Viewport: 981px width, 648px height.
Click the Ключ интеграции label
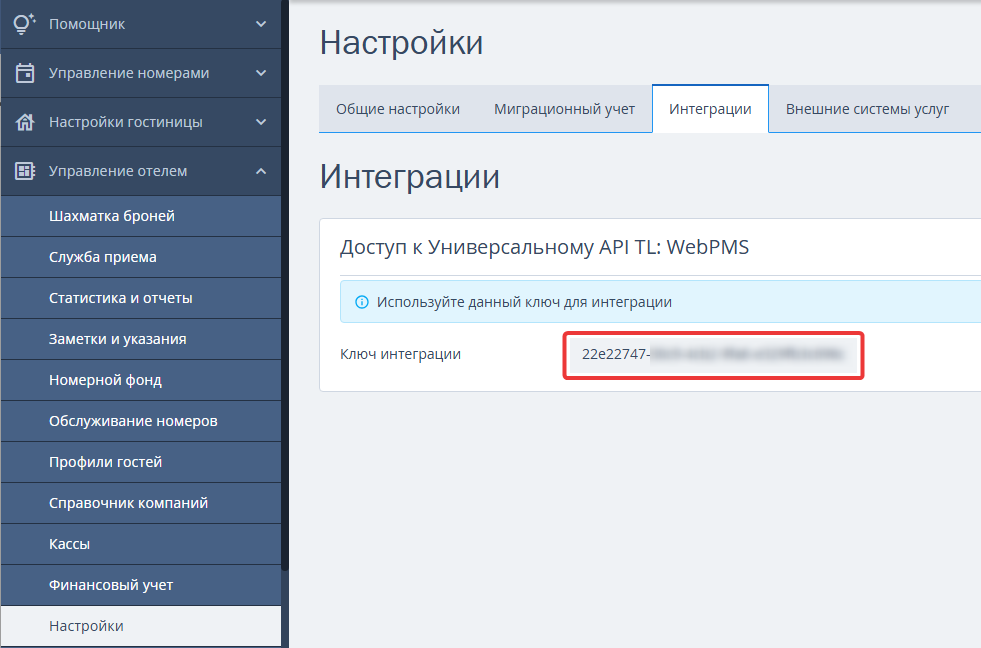tap(400, 354)
